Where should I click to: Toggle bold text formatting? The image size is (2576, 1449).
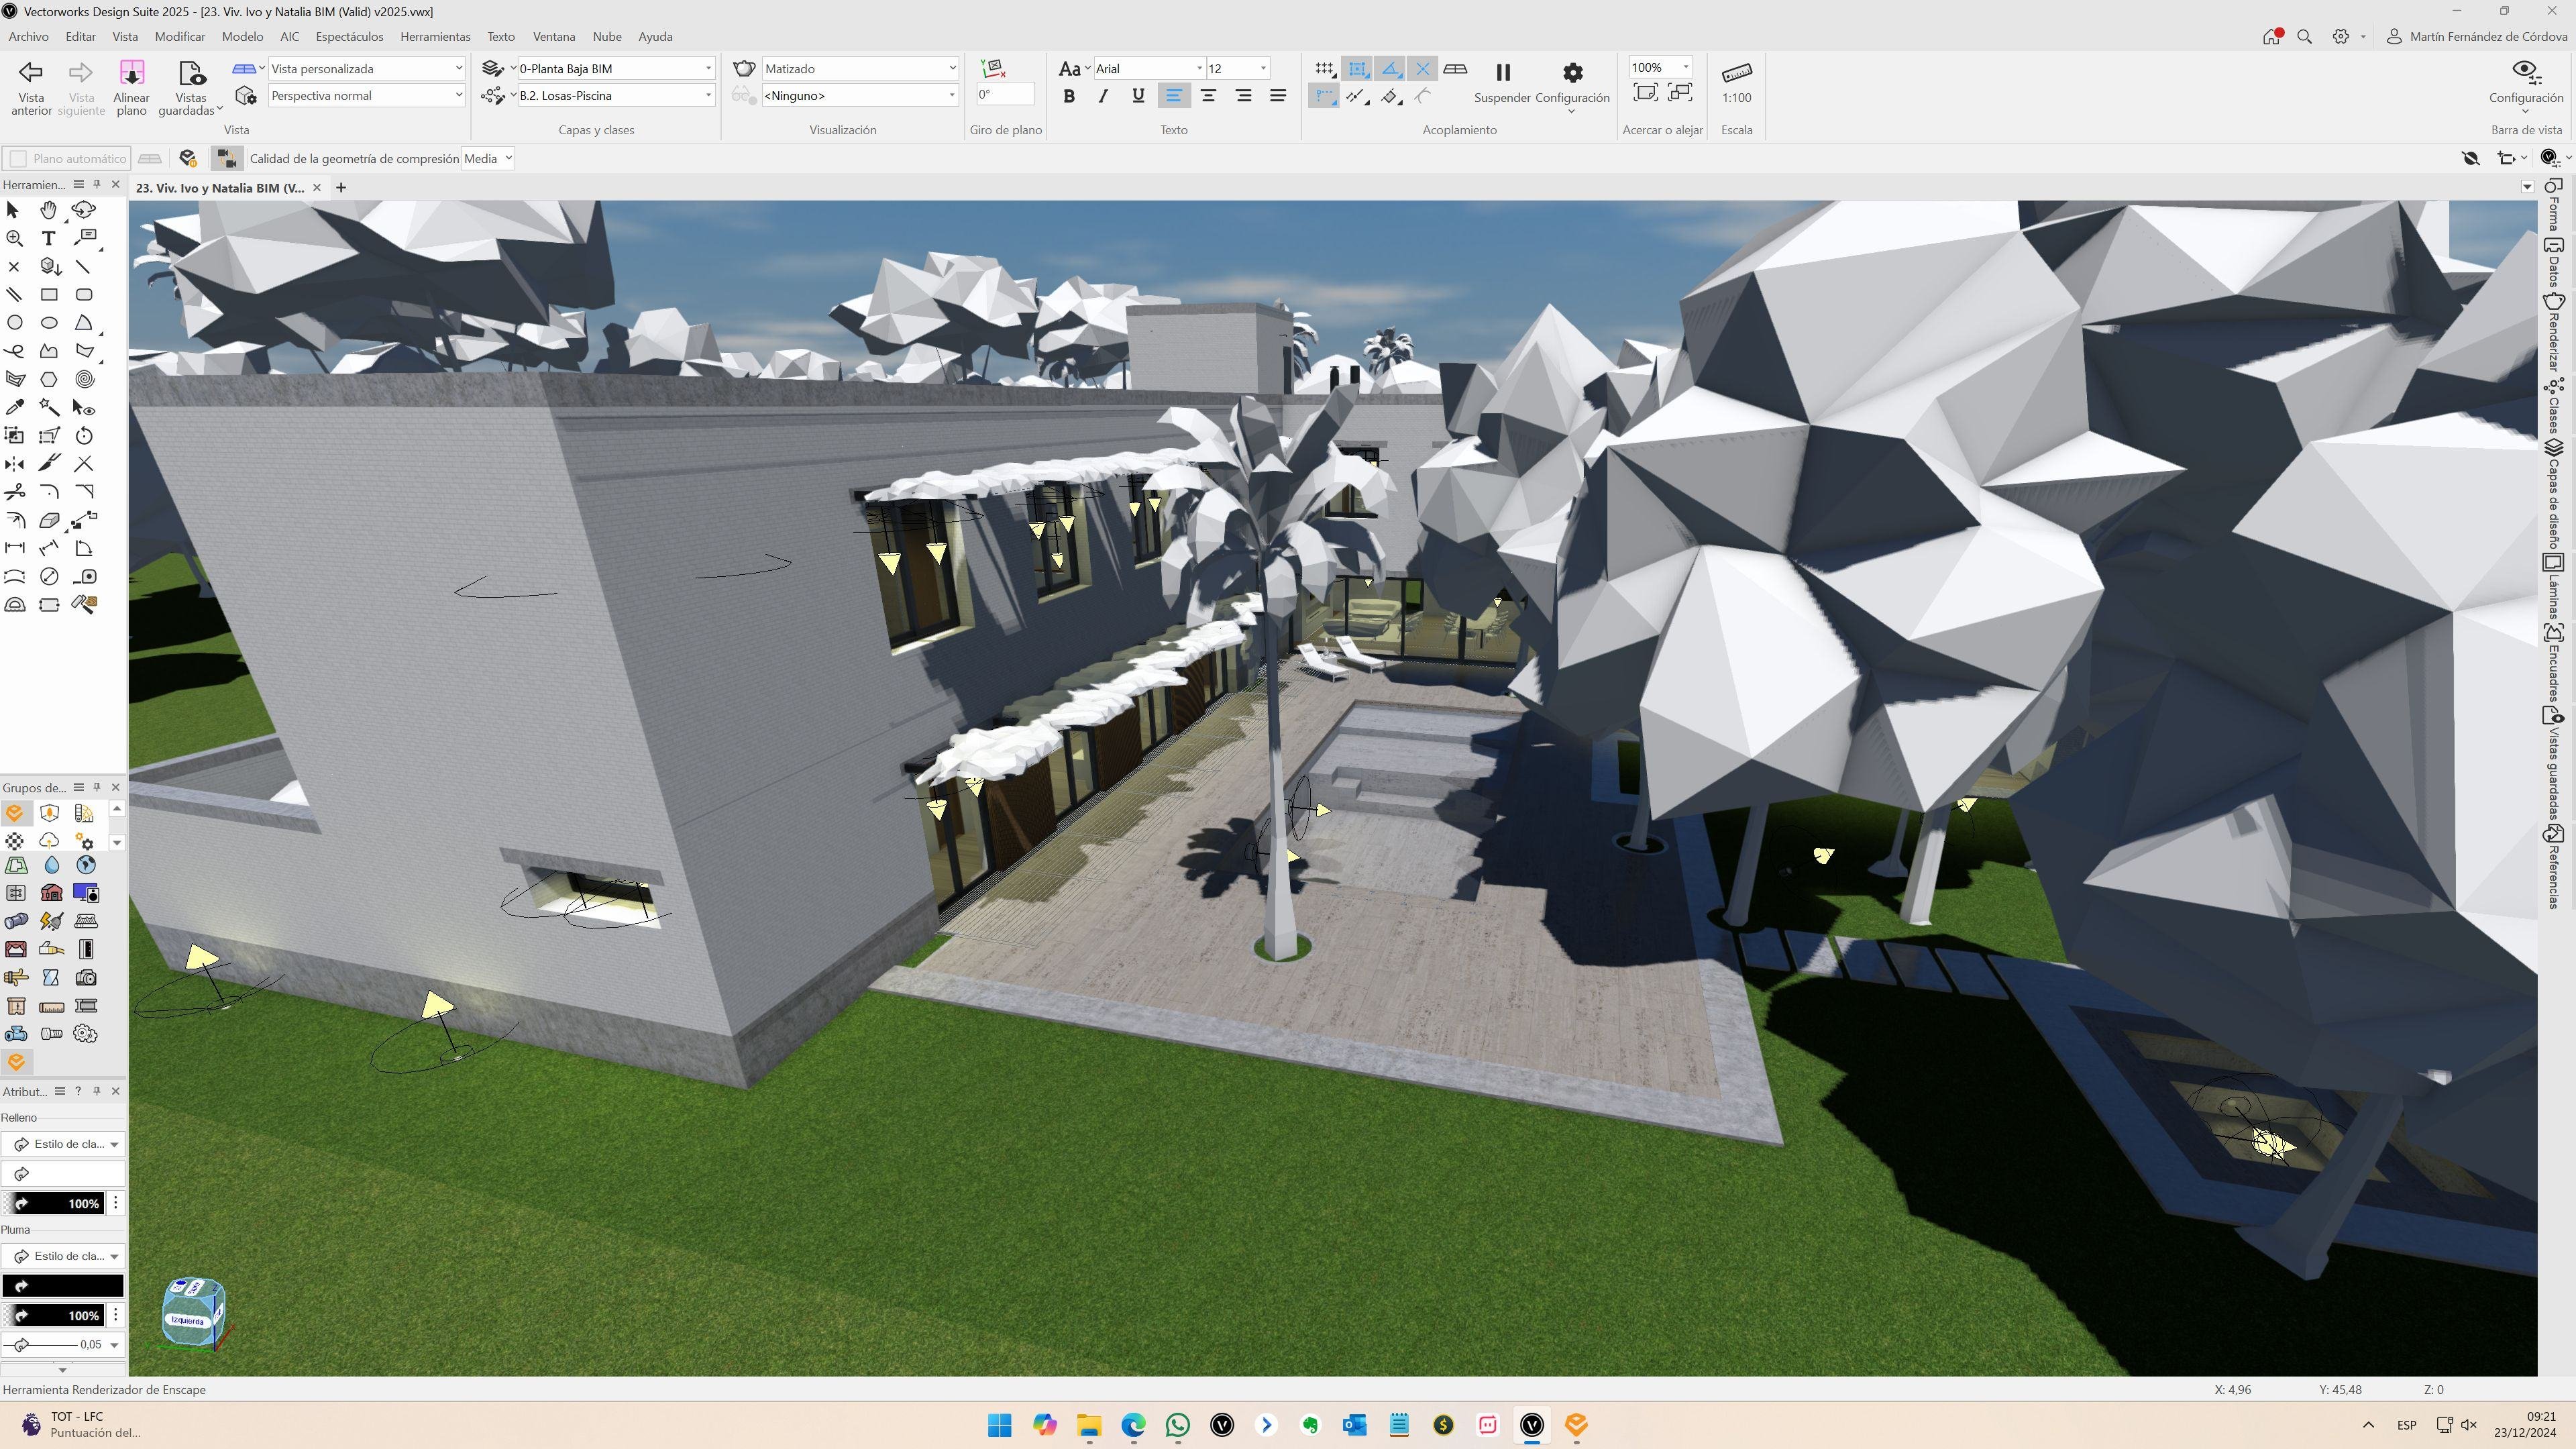pos(1069,96)
